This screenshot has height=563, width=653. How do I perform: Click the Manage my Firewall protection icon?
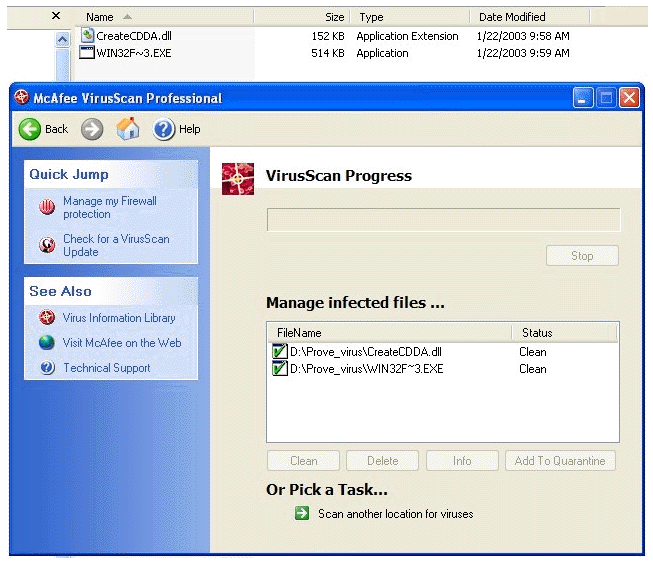(x=47, y=208)
